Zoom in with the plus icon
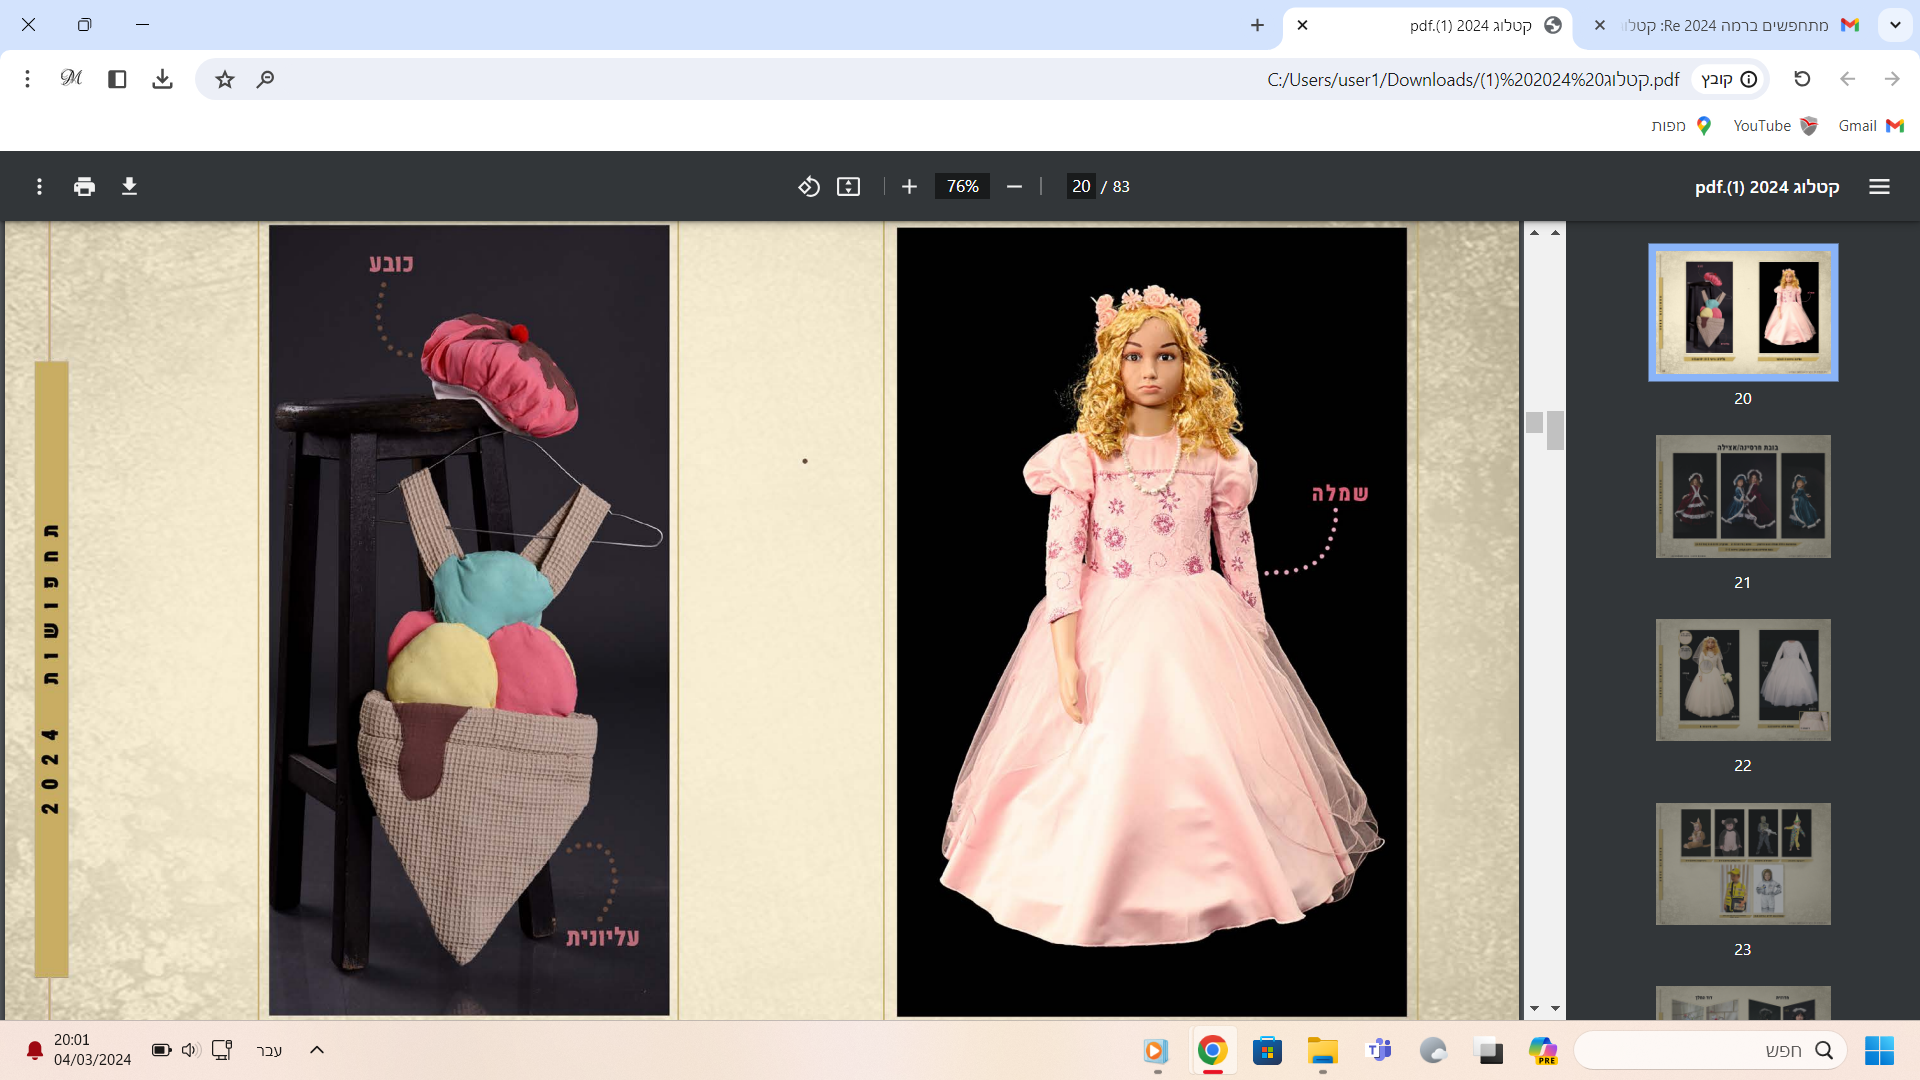Viewport: 1920px width, 1080px height. [x=908, y=187]
